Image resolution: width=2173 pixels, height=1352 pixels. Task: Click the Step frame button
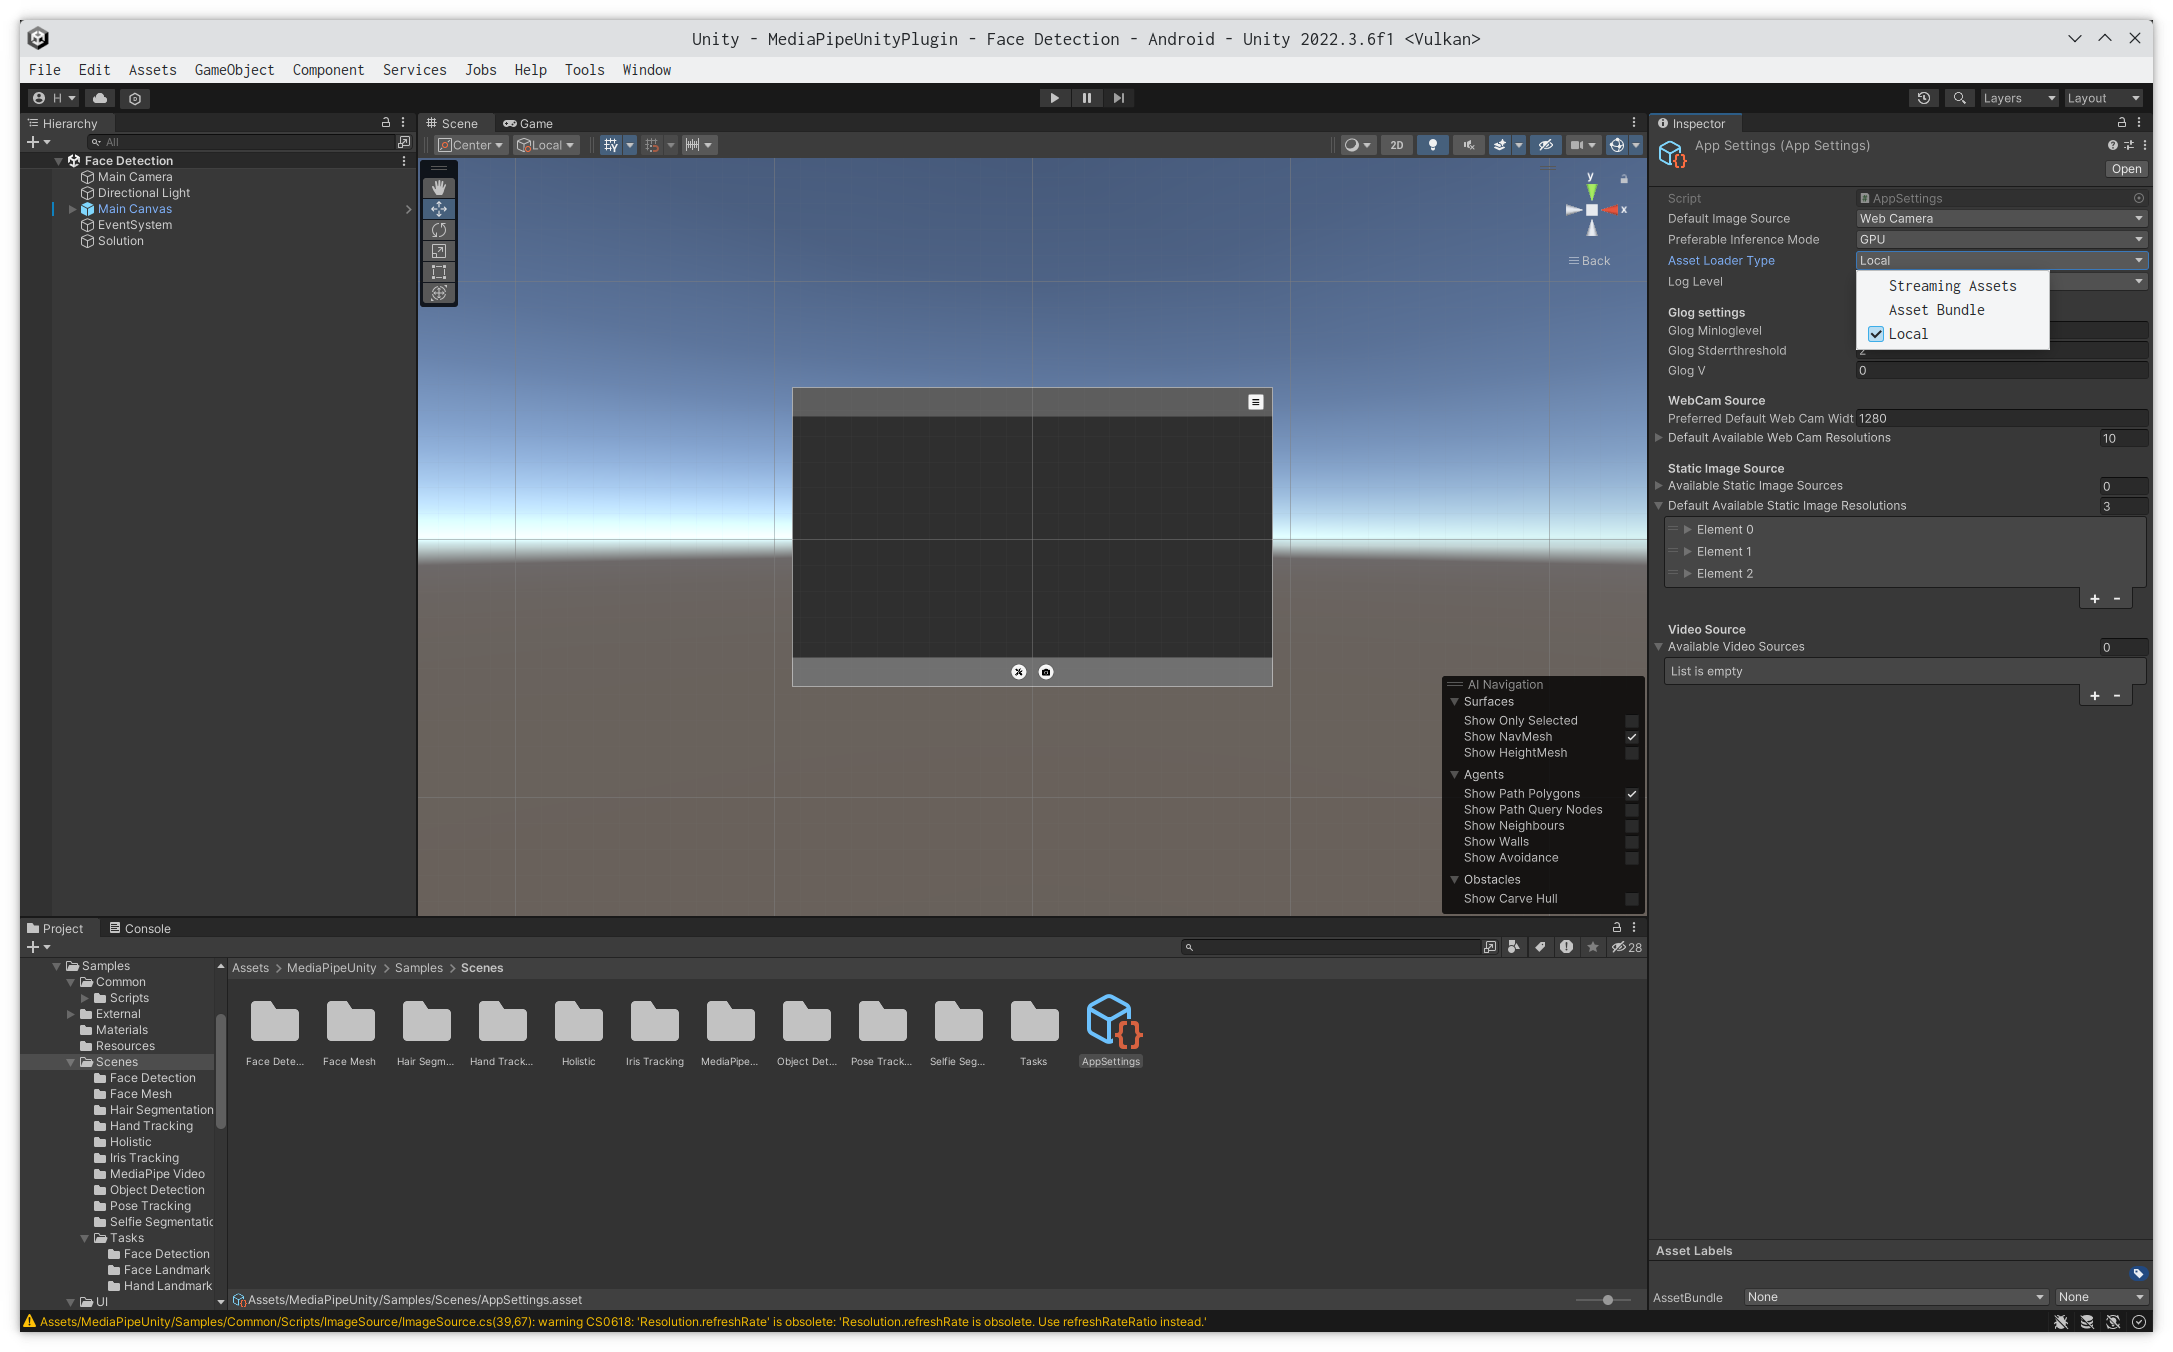(1119, 98)
